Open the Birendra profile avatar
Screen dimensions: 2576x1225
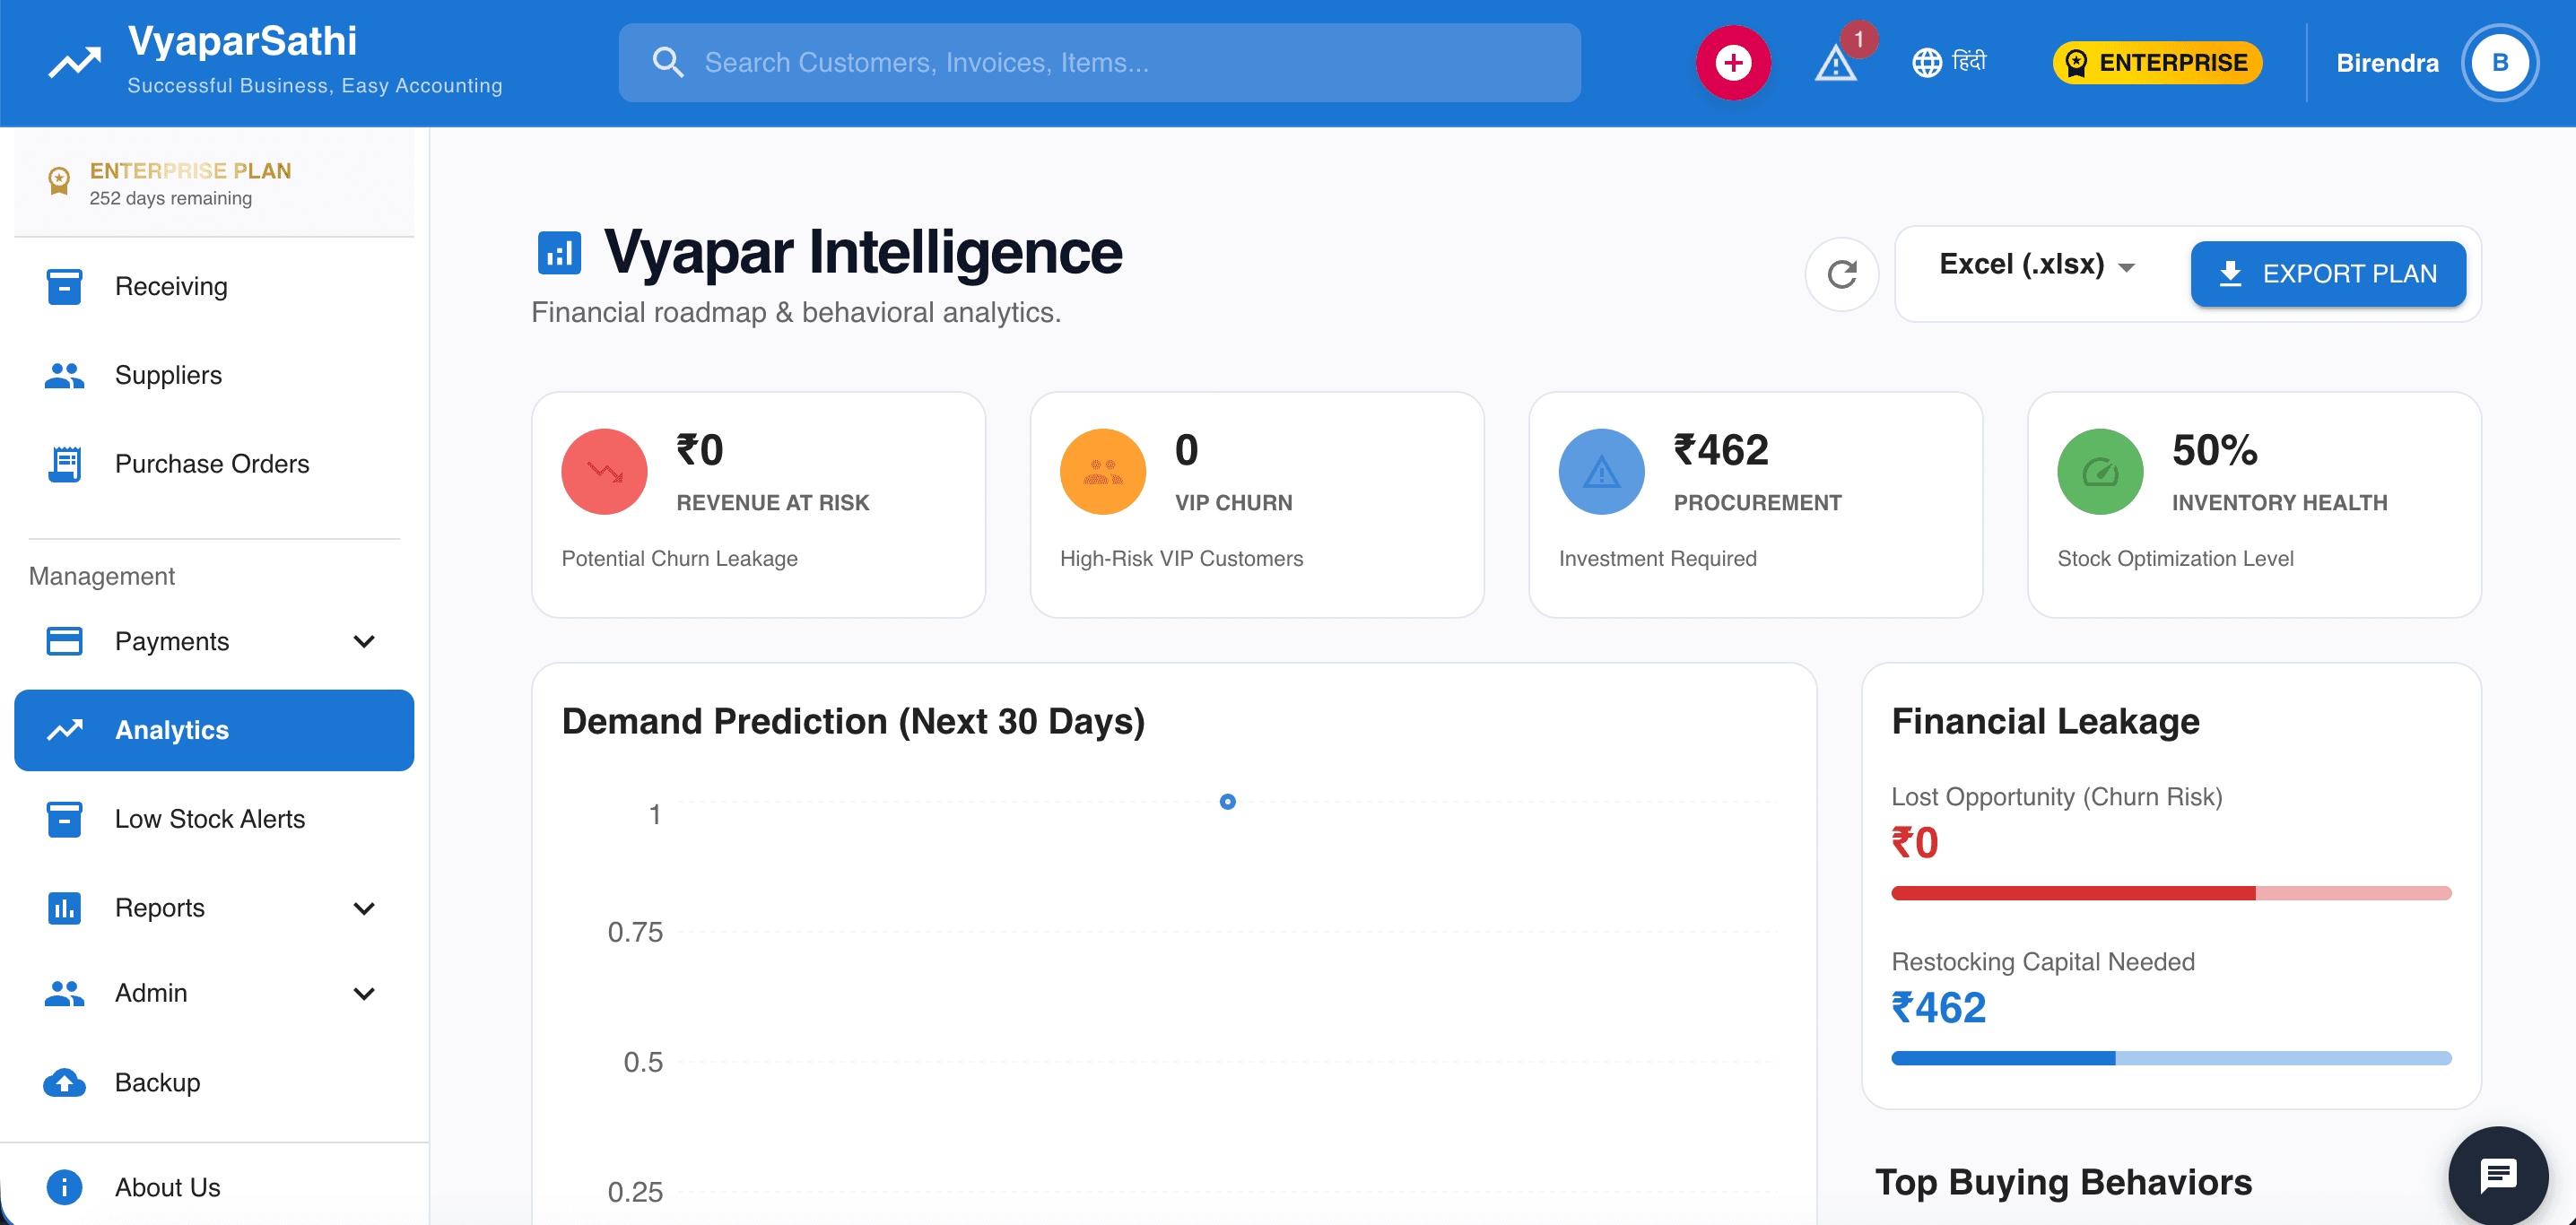2500,63
